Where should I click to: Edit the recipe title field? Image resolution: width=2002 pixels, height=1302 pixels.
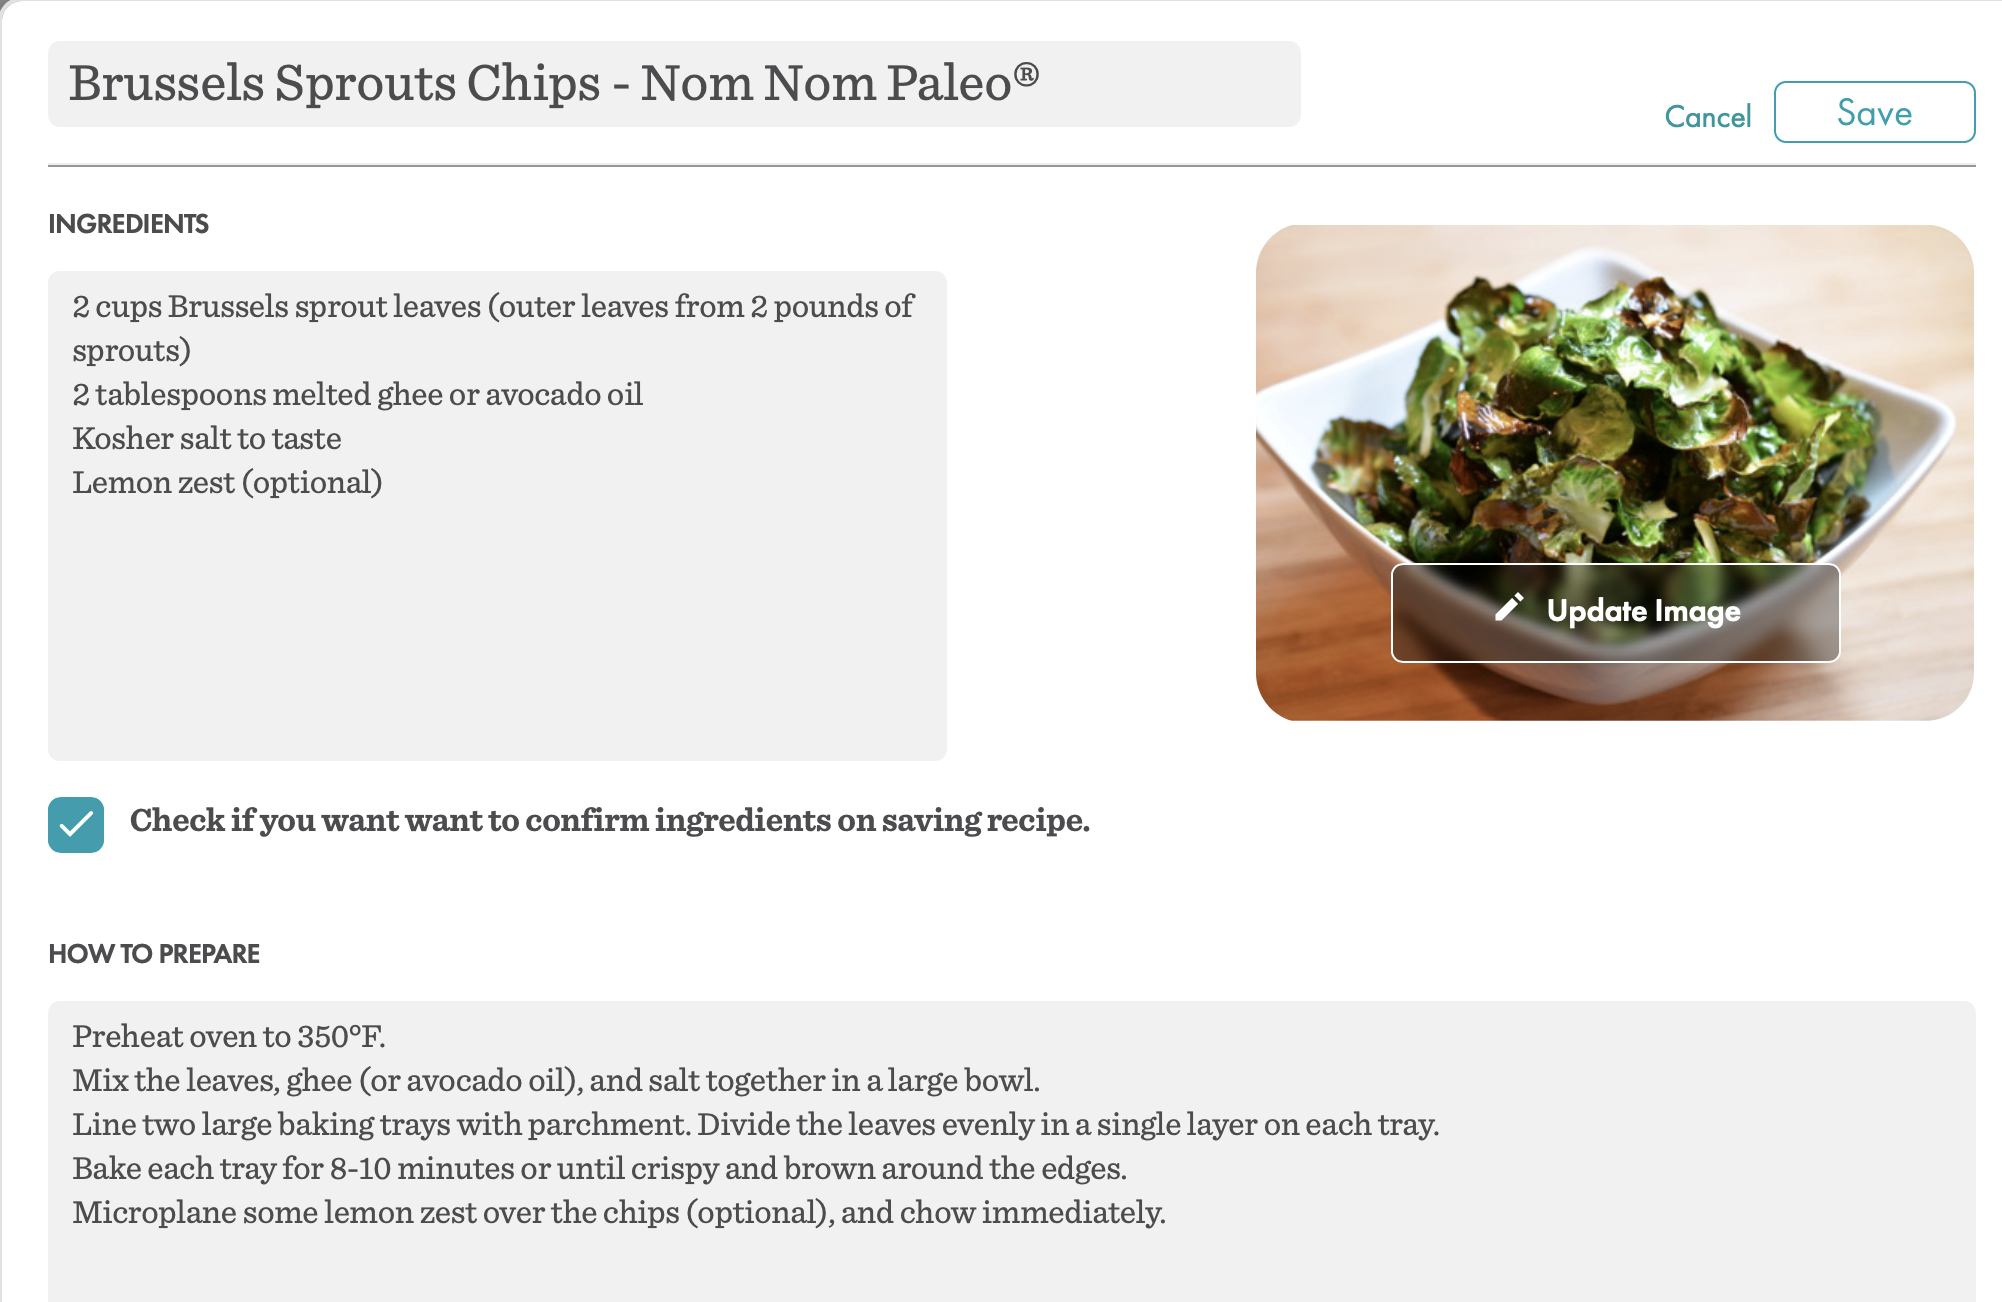pos(674,84)
